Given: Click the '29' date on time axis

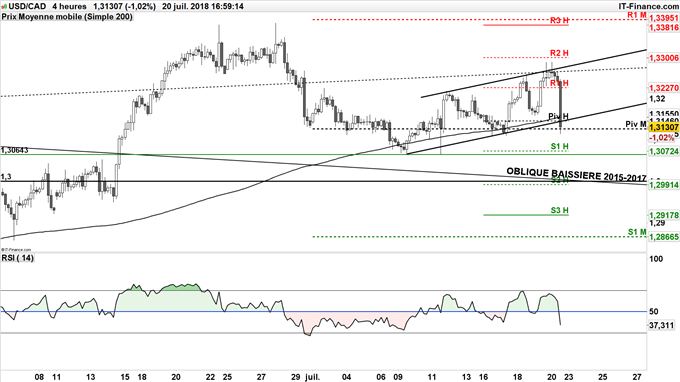Looking at the screenshot, I should [295, 377].
